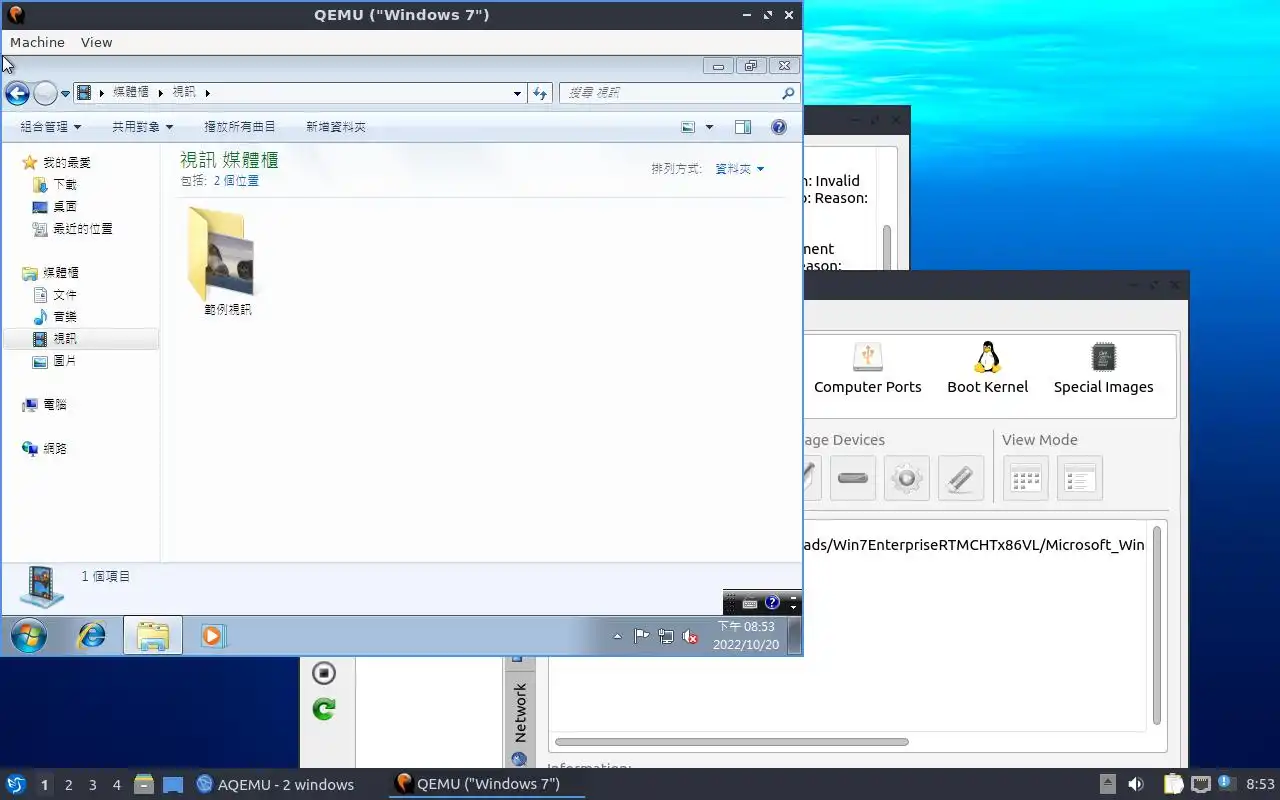Click horizontal scrollbar in AQEMU device list
Viewport: 1280px width, 800px height.
tap(731, 742)
